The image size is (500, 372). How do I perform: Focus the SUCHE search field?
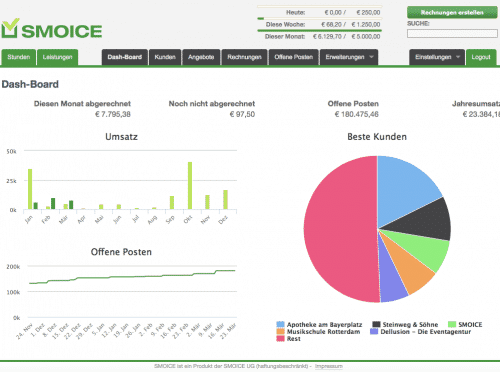pyautogui.click(x=452, y=33)
